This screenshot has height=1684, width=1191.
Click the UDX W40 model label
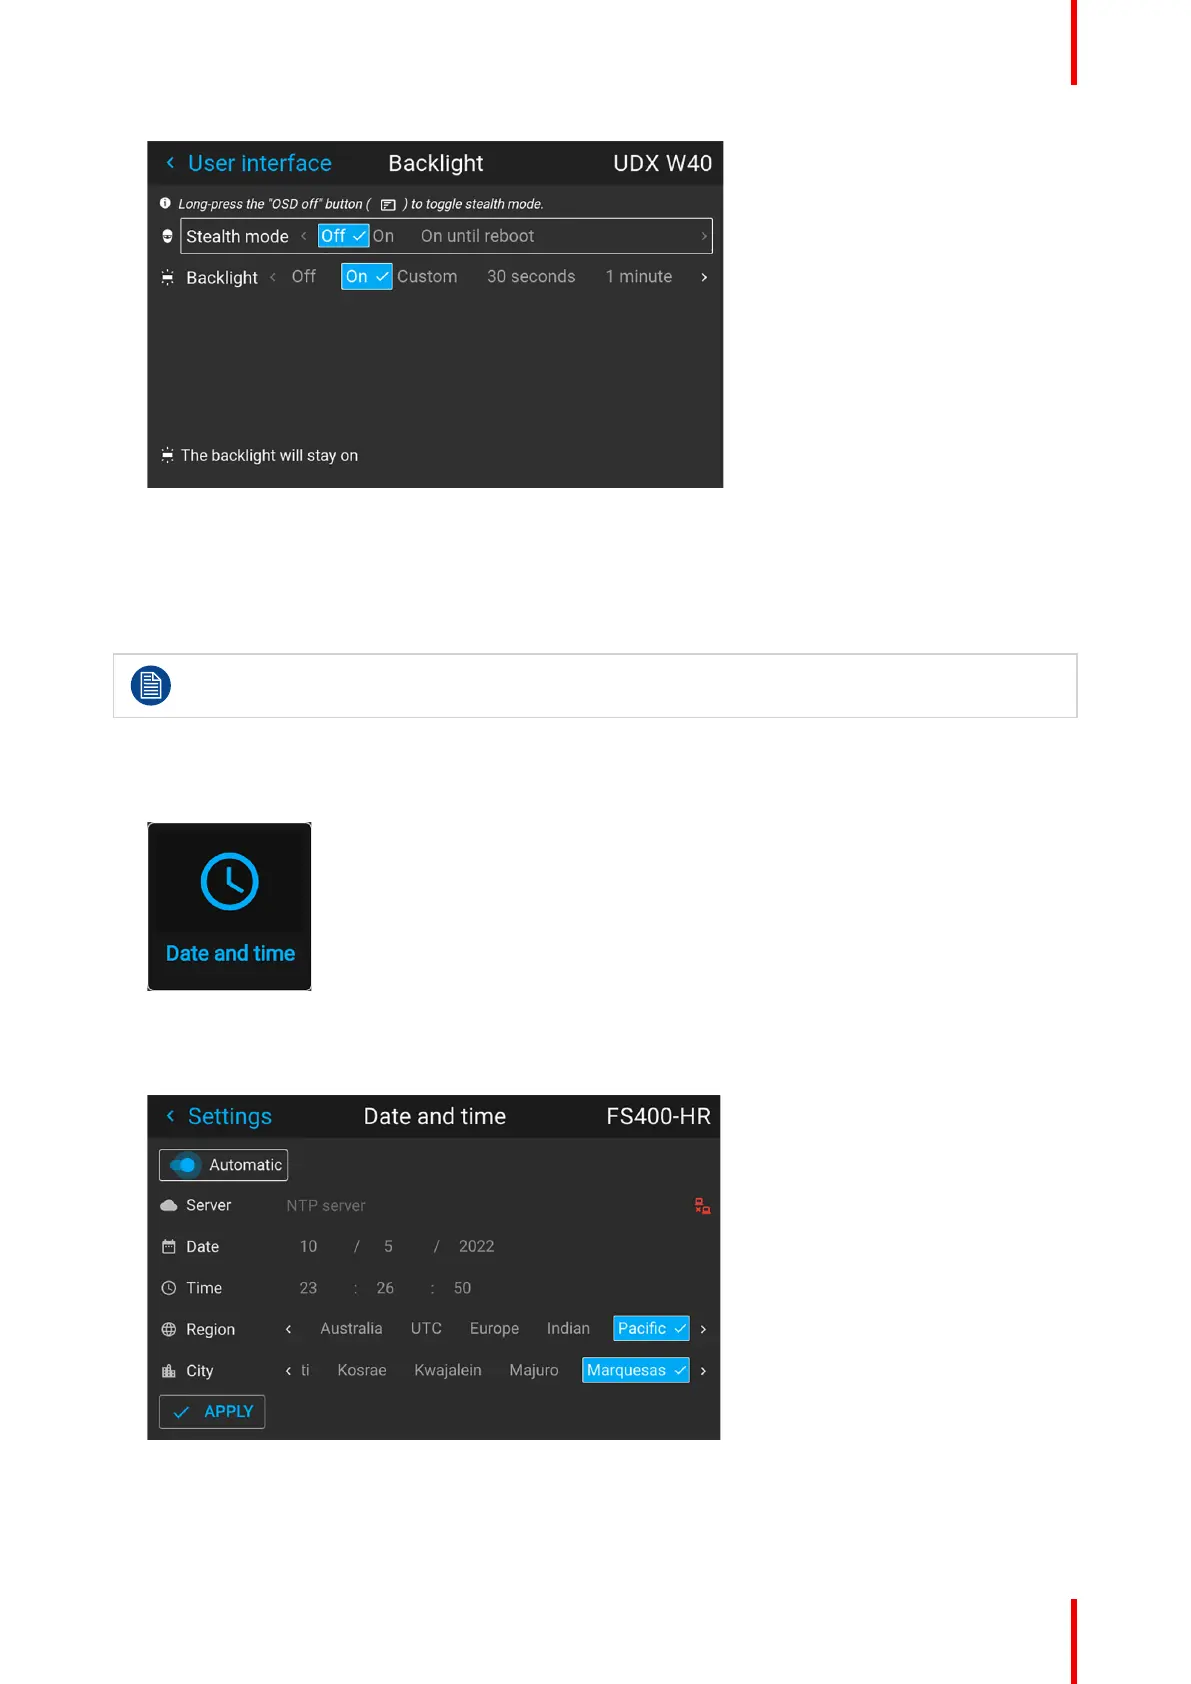click(x=662, y=163)
